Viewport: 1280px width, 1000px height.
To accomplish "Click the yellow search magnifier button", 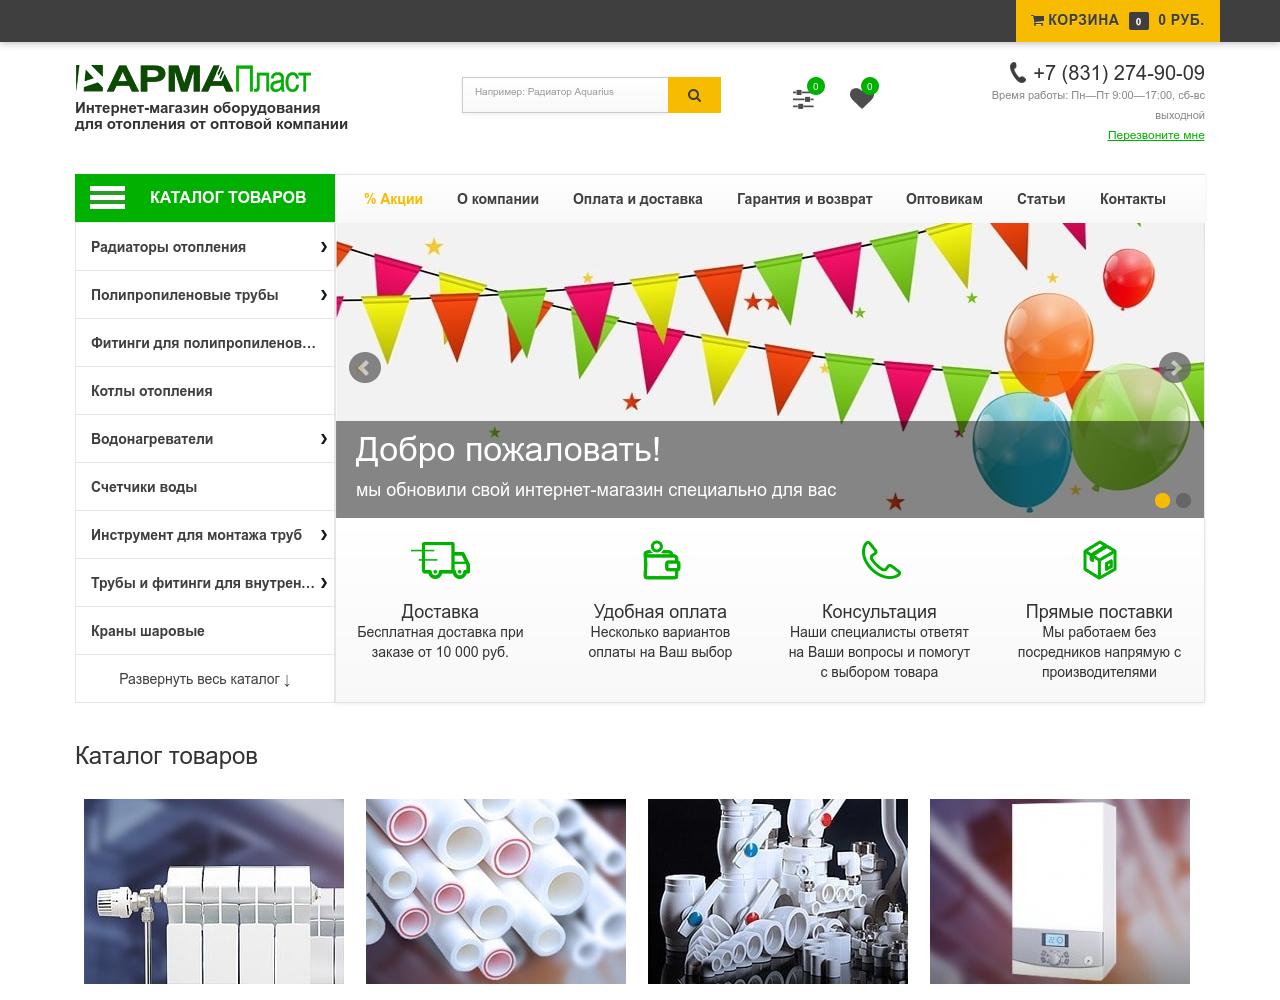I will pyautogui.click(x=694, y=95).
